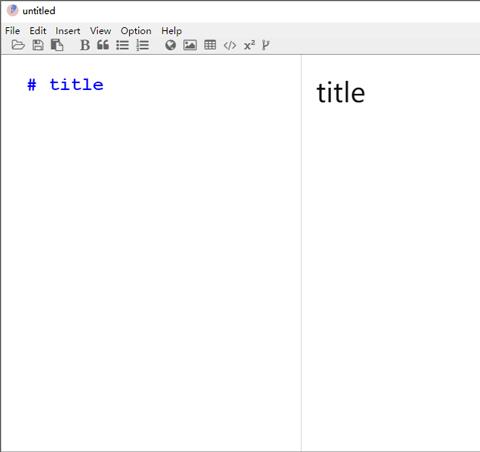Viewport: 480px width, 452px height.
Task: Click the last toolbar flag-like icon
Action: 266,45
